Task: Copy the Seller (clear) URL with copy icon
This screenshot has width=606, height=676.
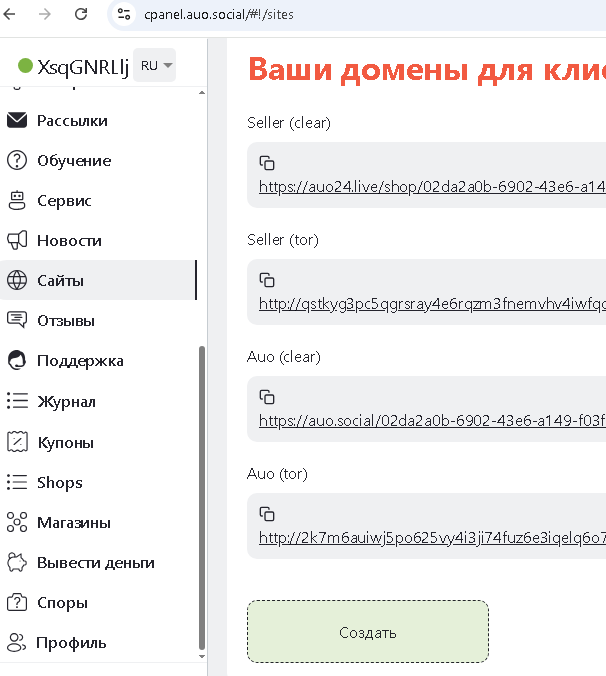Action: pos(267,163)
